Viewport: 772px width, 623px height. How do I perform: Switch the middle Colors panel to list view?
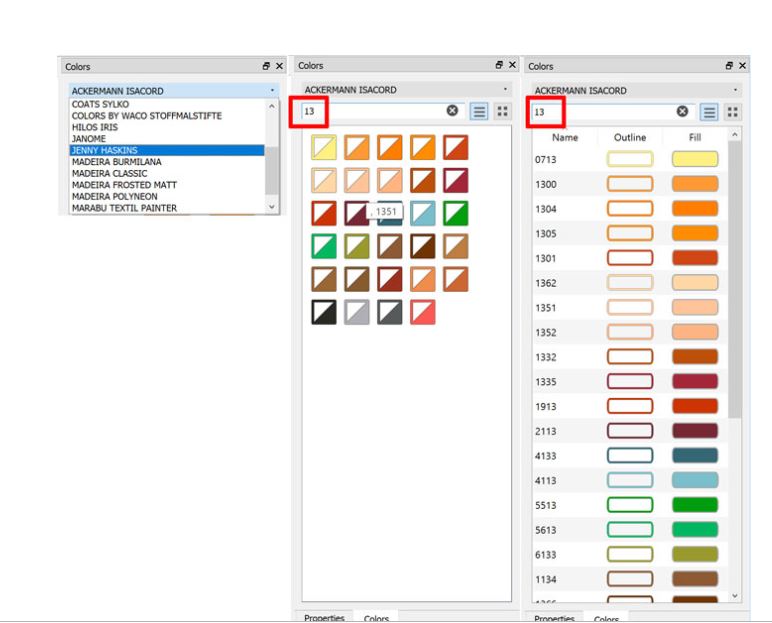tap(480, 111)
